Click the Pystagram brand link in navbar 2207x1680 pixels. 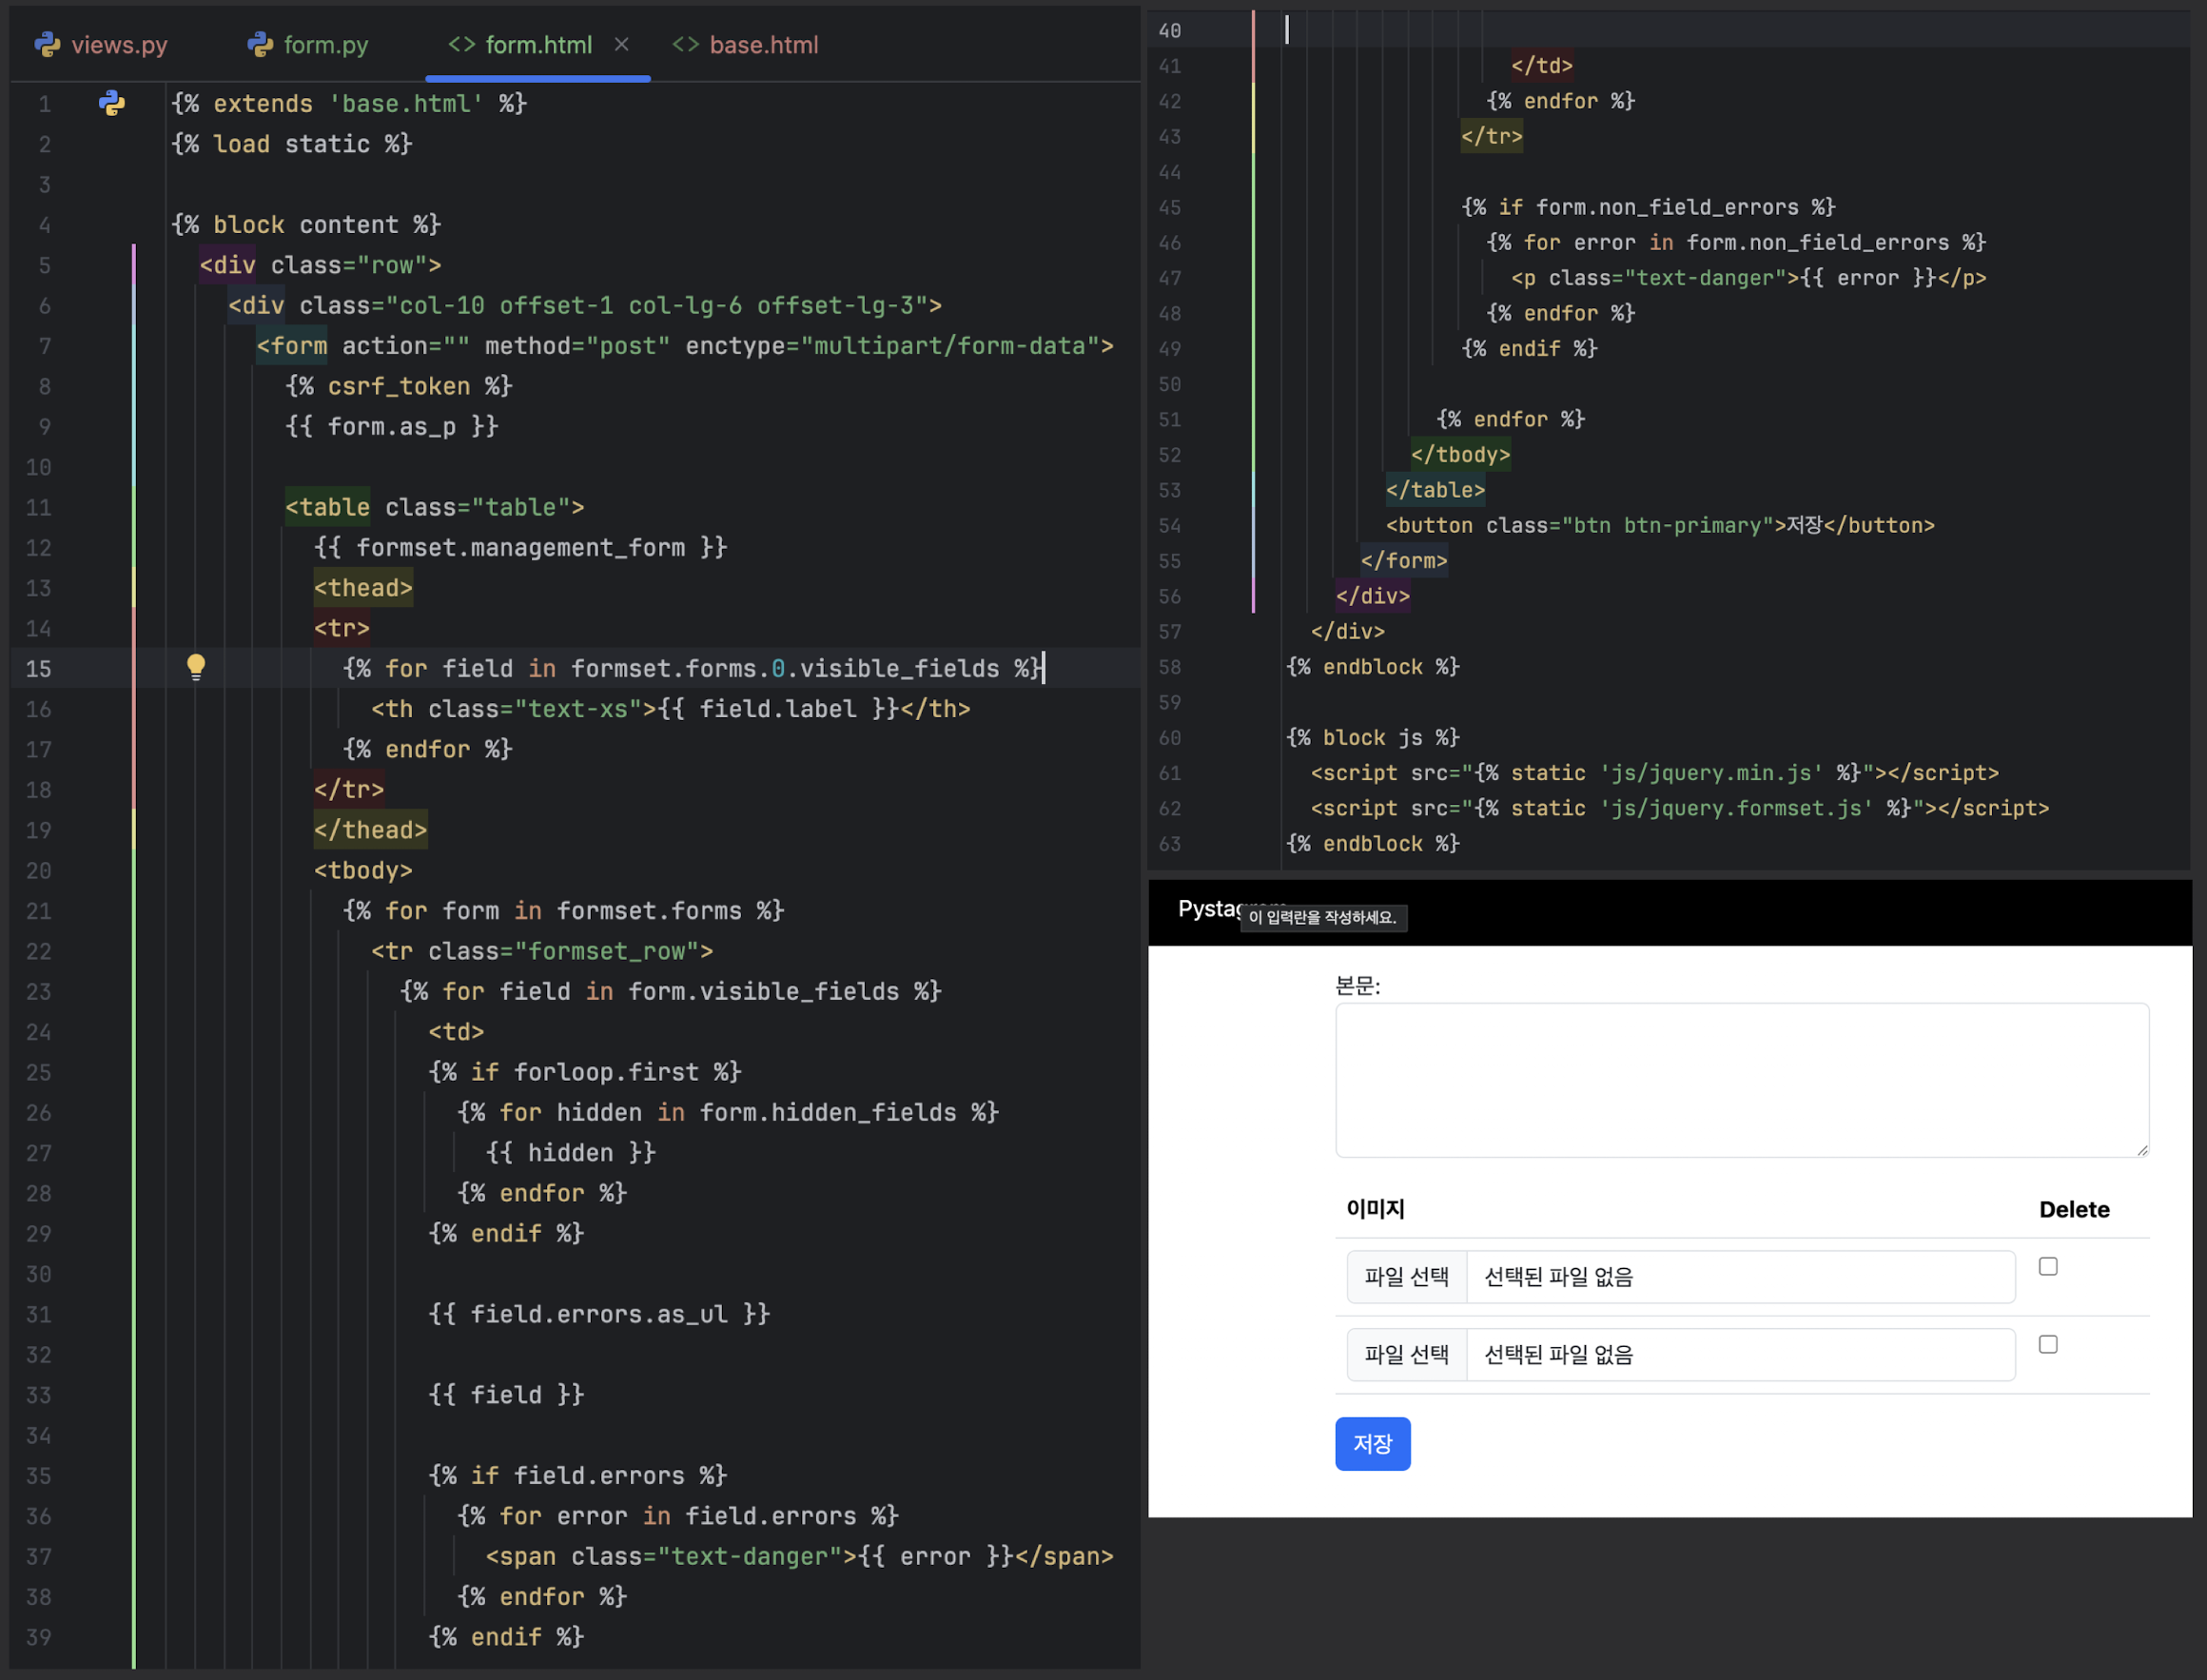tap(1207, 908)
